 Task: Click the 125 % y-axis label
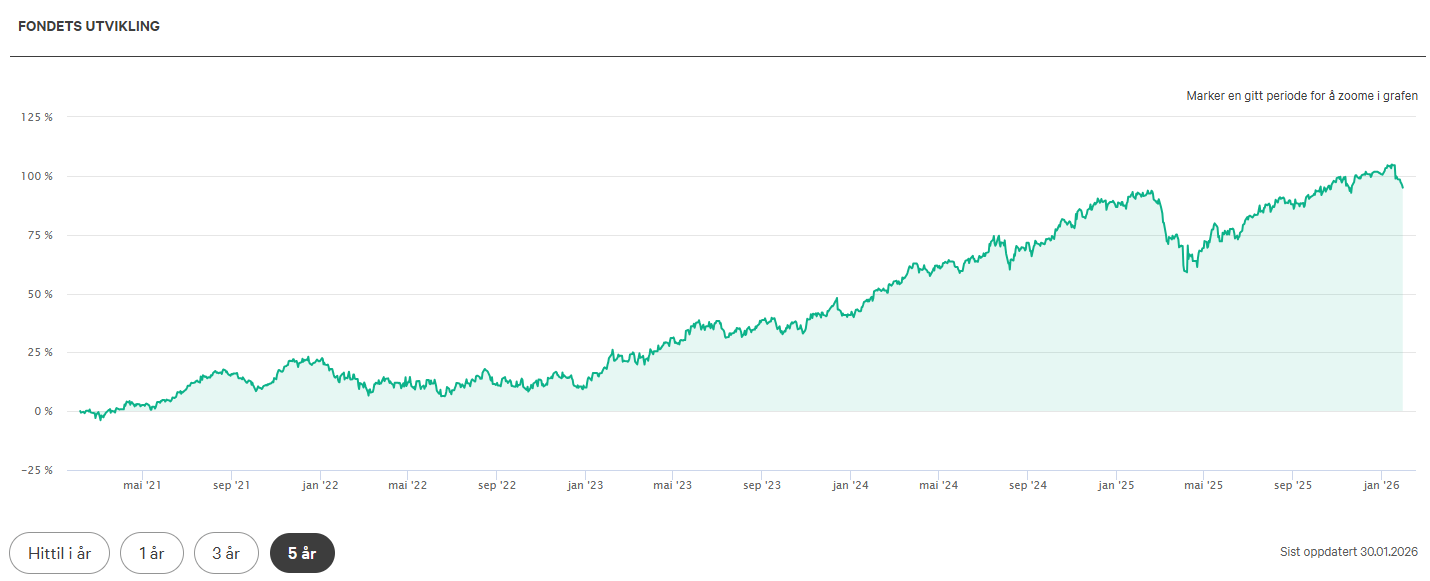click(38, 117)
